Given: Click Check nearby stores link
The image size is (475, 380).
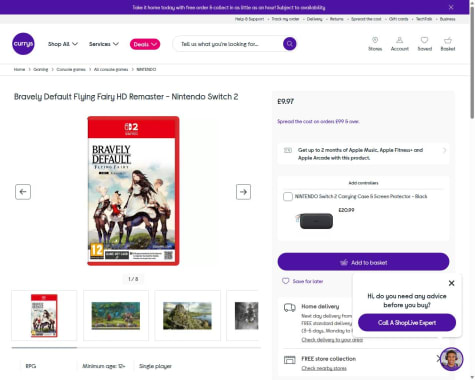Looking at the screenshot, I should click(x=324, y=368).
